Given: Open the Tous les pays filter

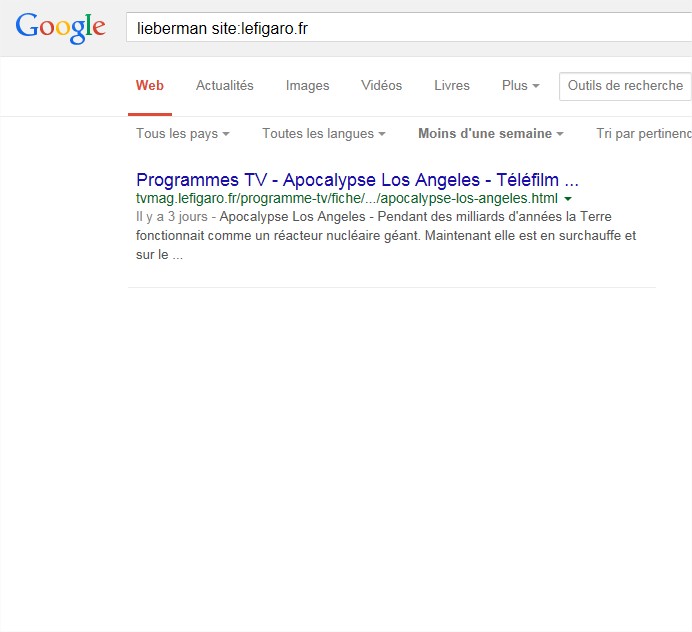Looking at the screenshot, I should pyautogui.click(x=183, y=133).
